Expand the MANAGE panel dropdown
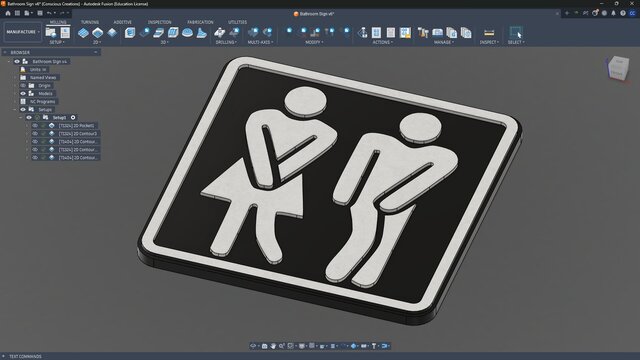The height and width of the screenshot is (360, 640). pos(444,42)
